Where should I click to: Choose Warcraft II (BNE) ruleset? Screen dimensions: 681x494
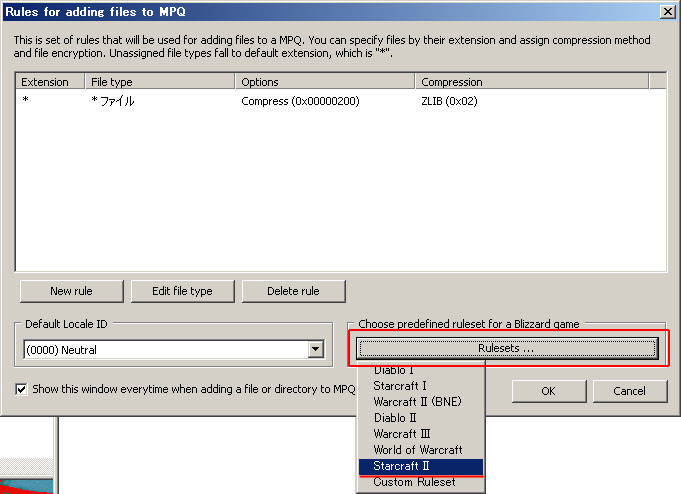click(420, 402)
